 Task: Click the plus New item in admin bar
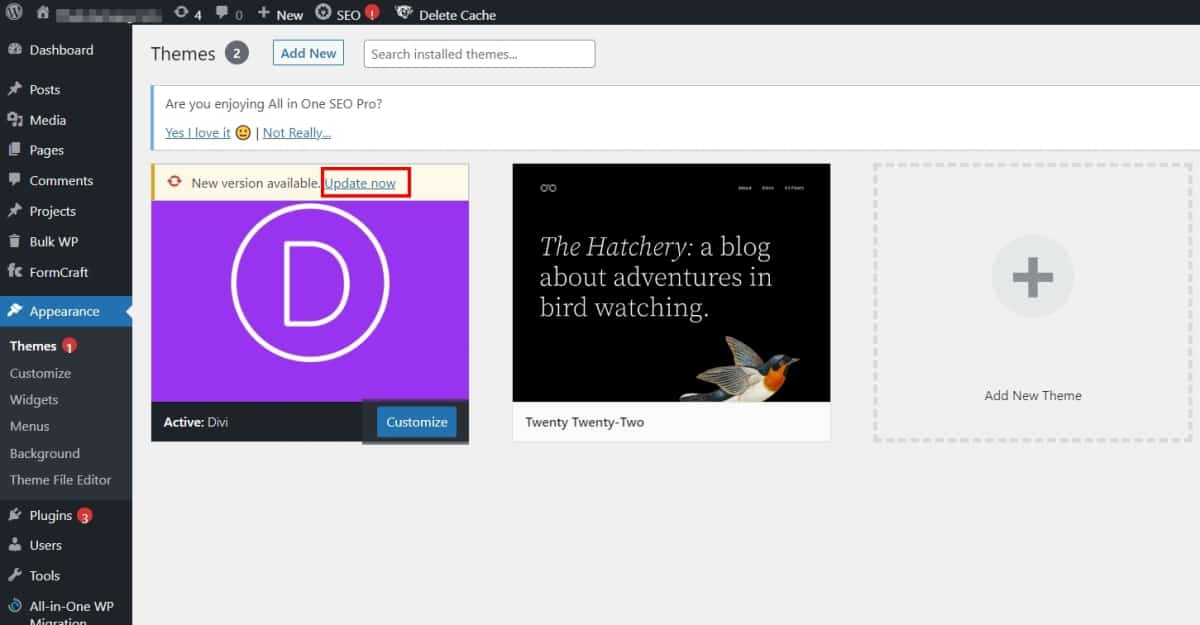click(x=280, y=14)
